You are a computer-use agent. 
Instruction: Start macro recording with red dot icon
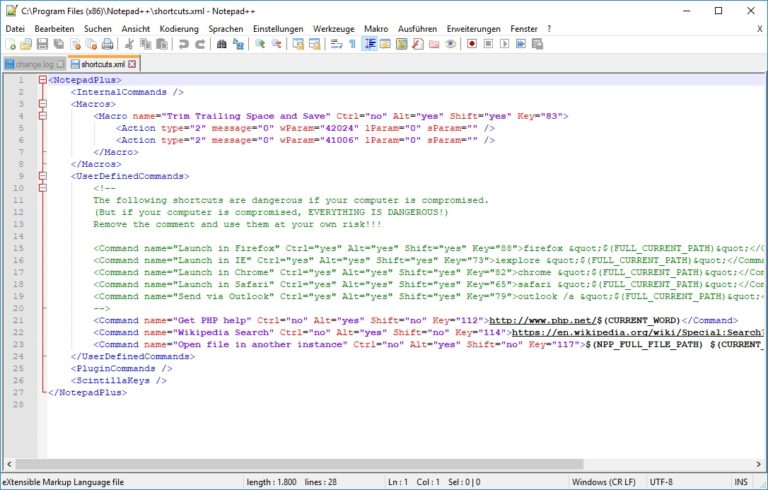pyautogui.click(x=472, y=45)
